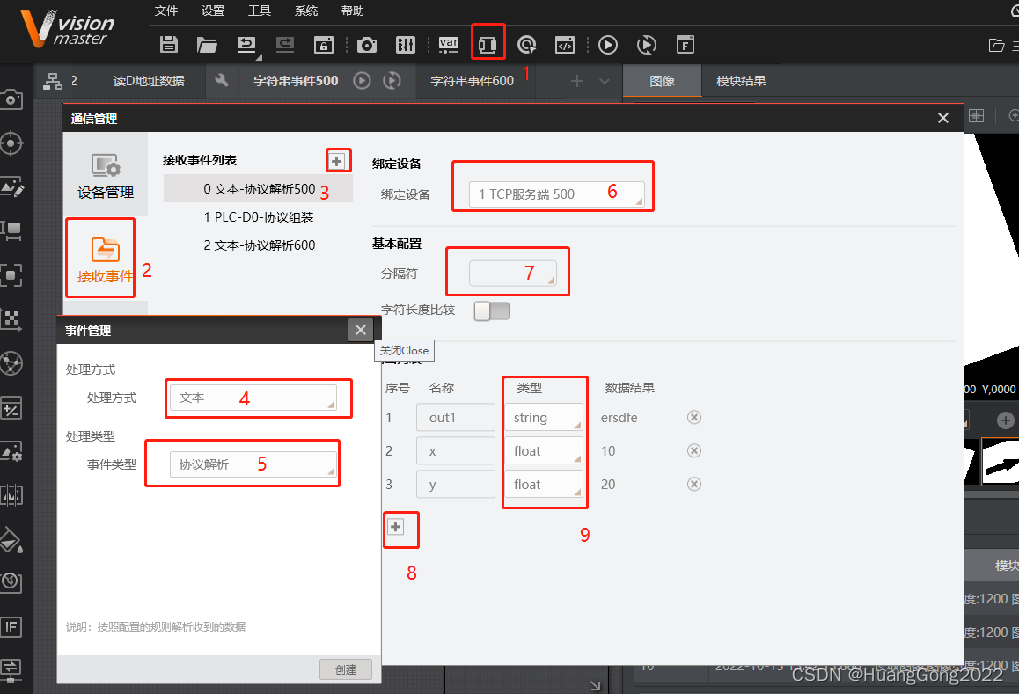Select event 2 文本-协议解析600
The height and width of the screenshot is (695, 1019).
tap(259, 245)
